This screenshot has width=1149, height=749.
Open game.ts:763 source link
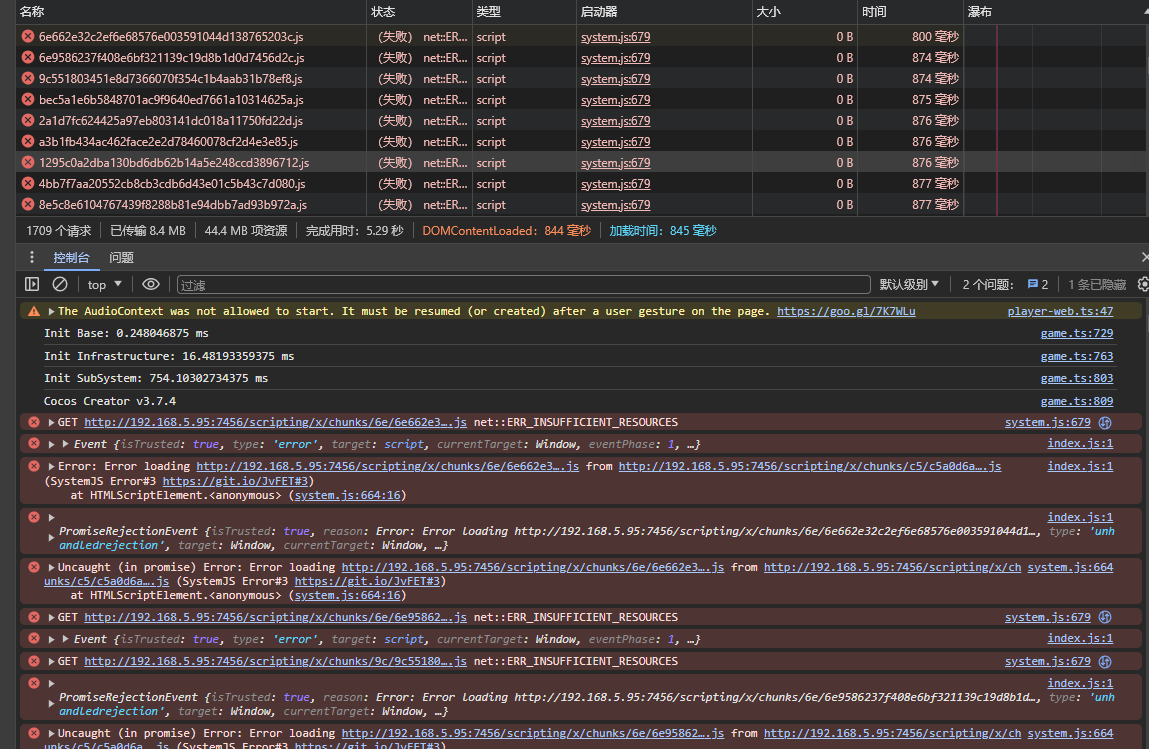[x=1076, y=356]
